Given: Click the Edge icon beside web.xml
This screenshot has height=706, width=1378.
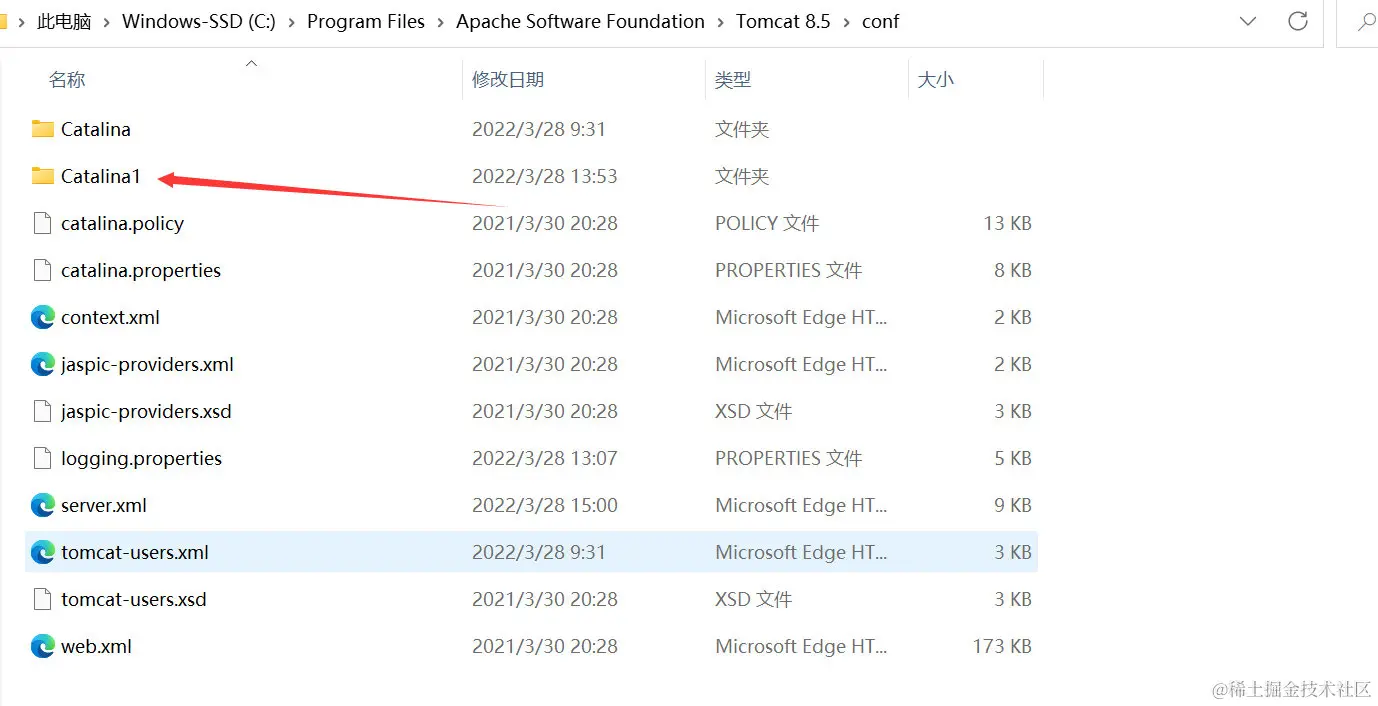Looking at the screenshot, I should coord(42,646).
